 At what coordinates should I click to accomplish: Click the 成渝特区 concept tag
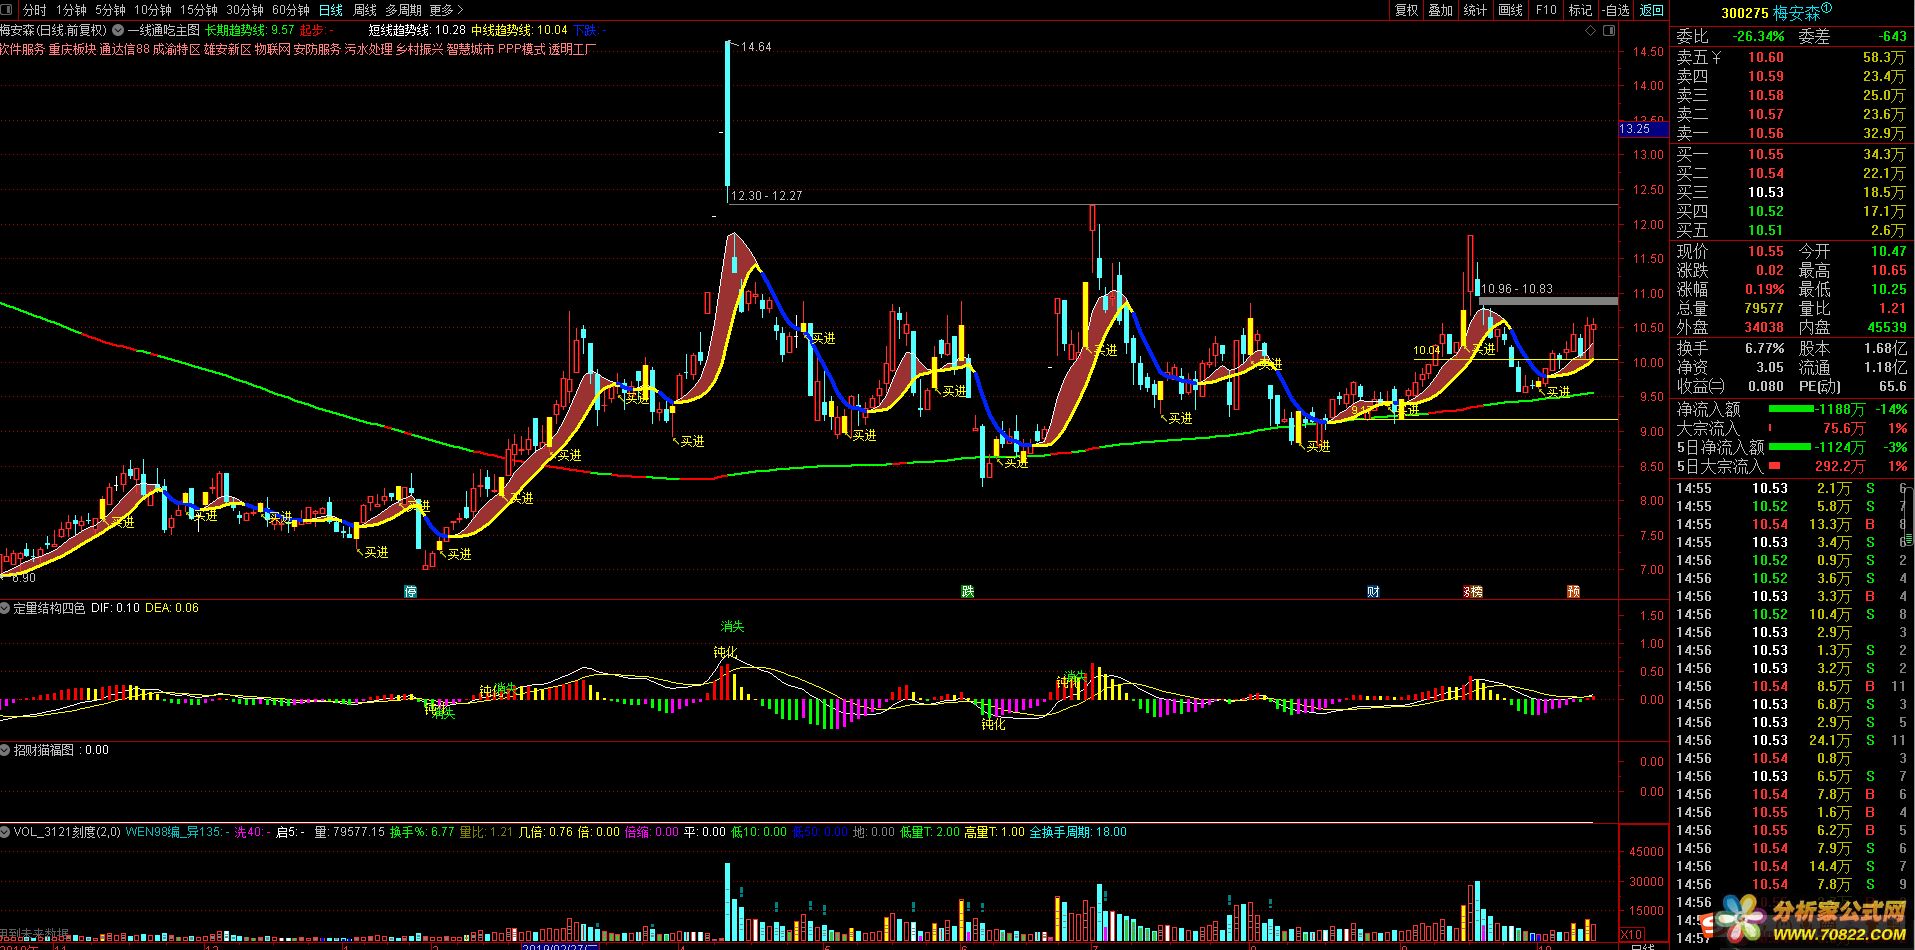click(176, 48)
